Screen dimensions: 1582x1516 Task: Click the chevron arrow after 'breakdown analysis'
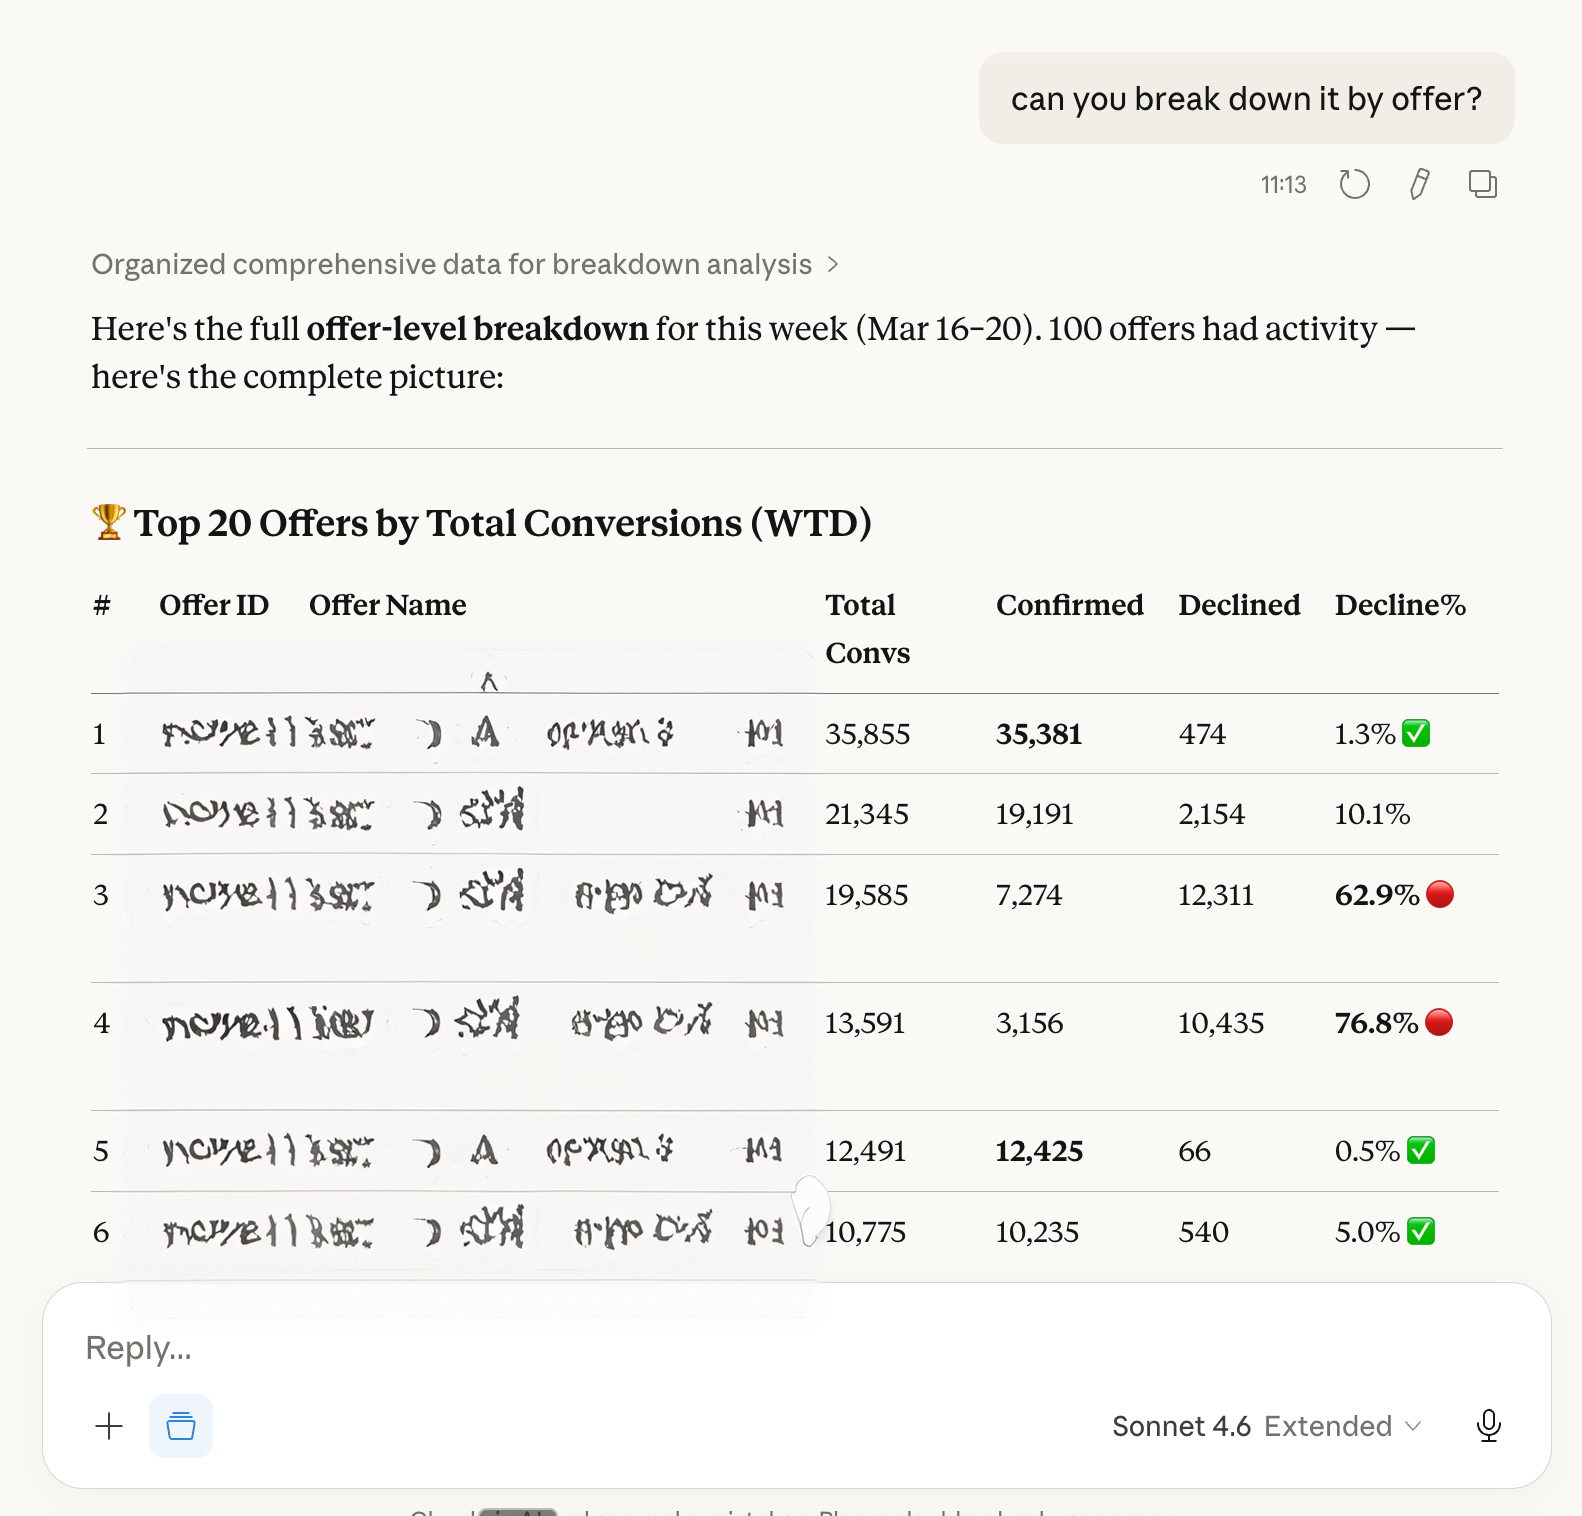(x=833, y=264)
